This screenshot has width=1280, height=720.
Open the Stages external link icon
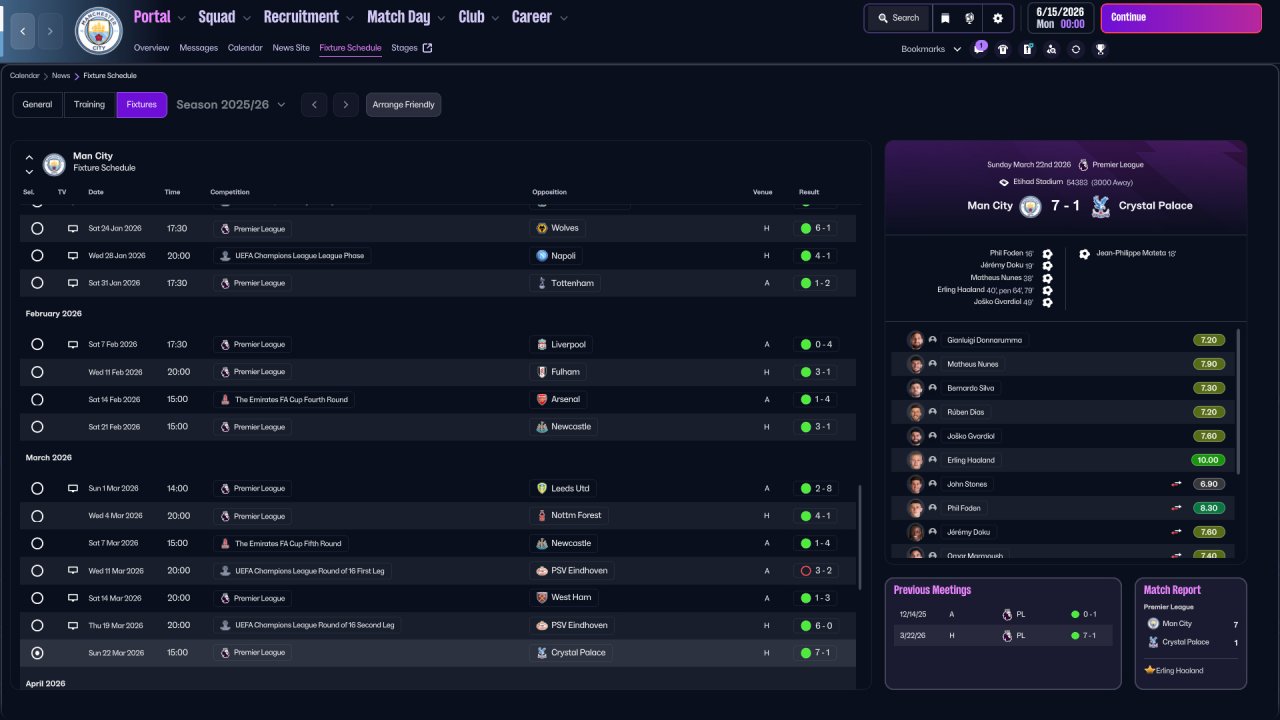point(428,48)
